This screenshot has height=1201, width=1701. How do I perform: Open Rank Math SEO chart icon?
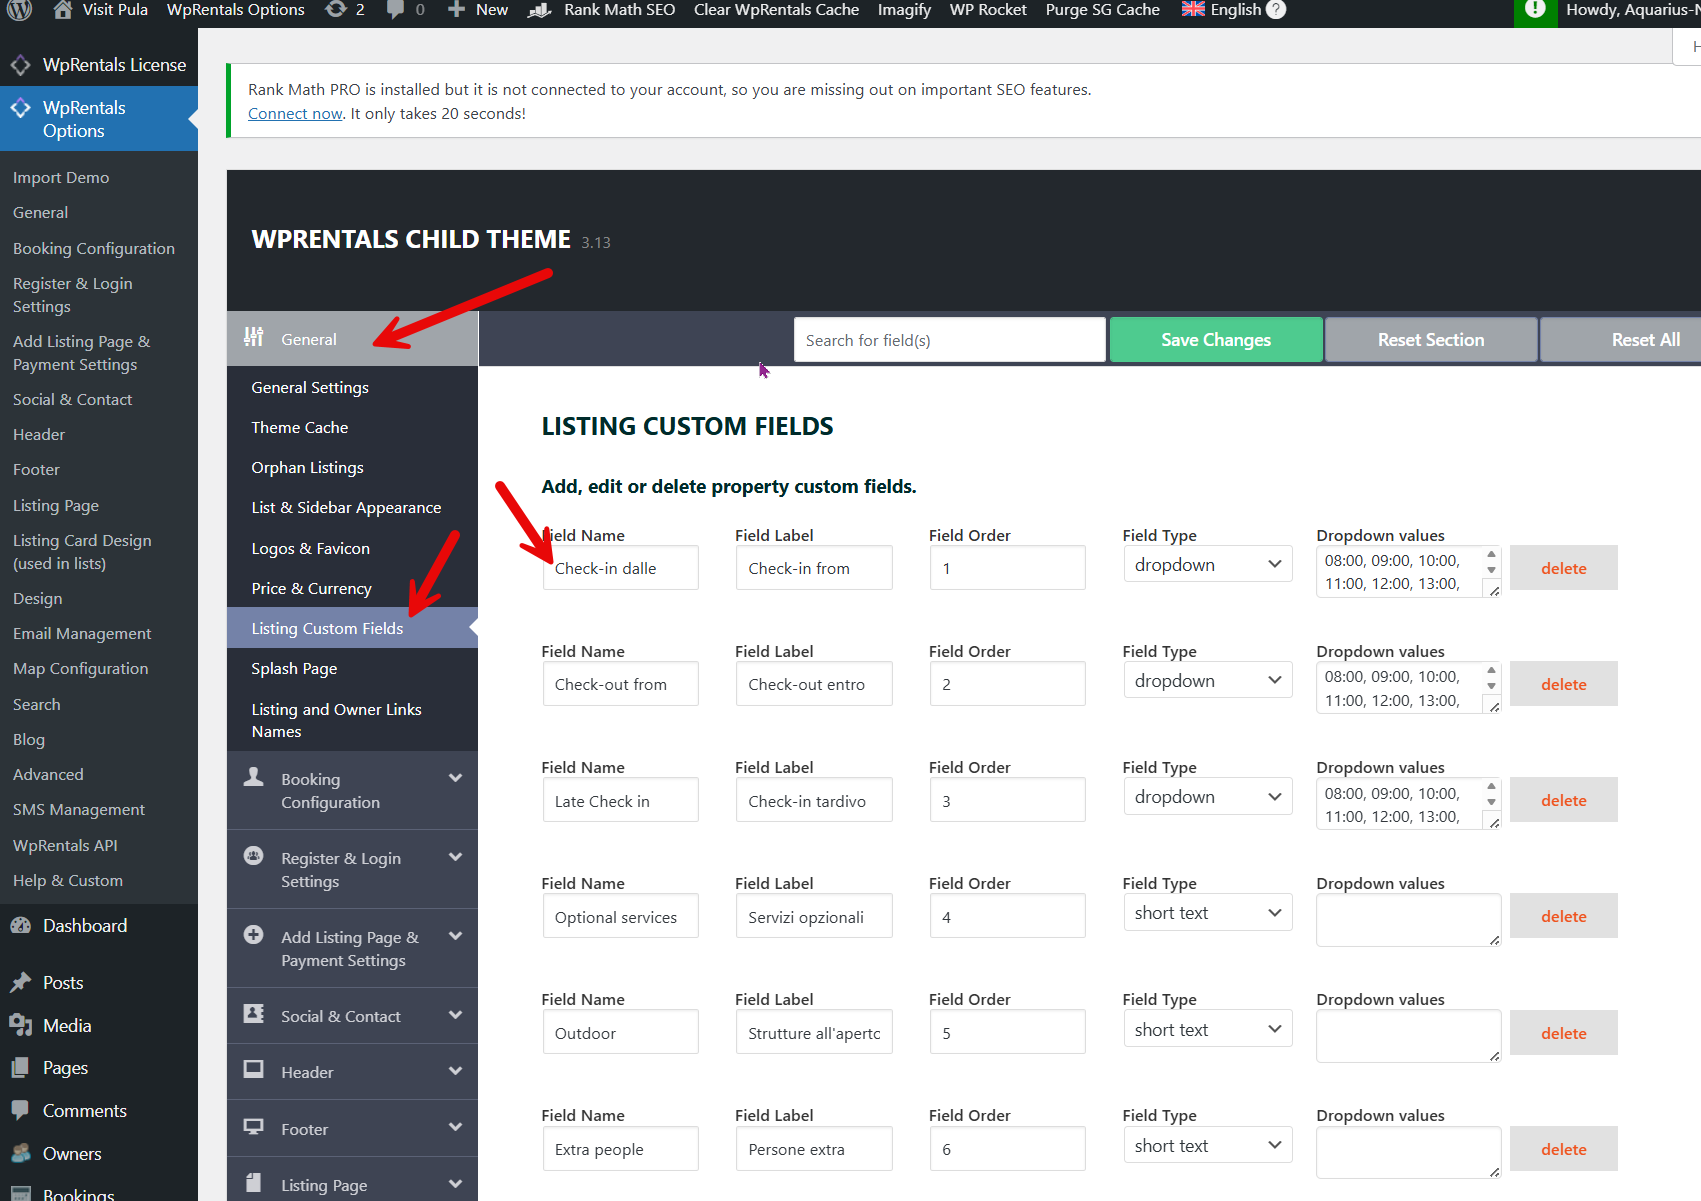(x=540, y=10)
